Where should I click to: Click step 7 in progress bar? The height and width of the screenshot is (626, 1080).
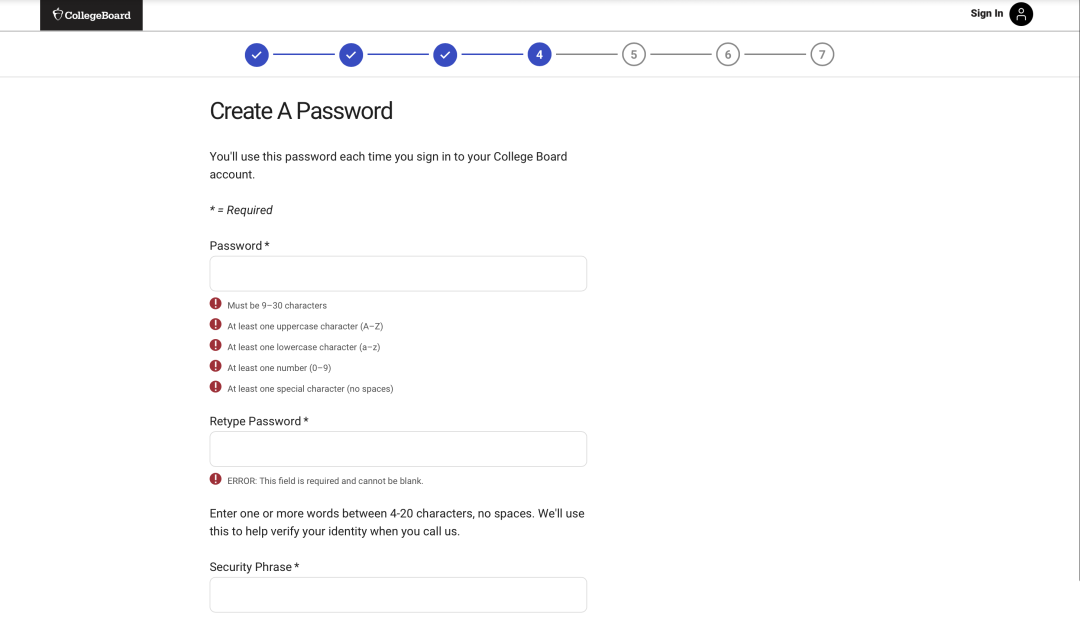821,55
